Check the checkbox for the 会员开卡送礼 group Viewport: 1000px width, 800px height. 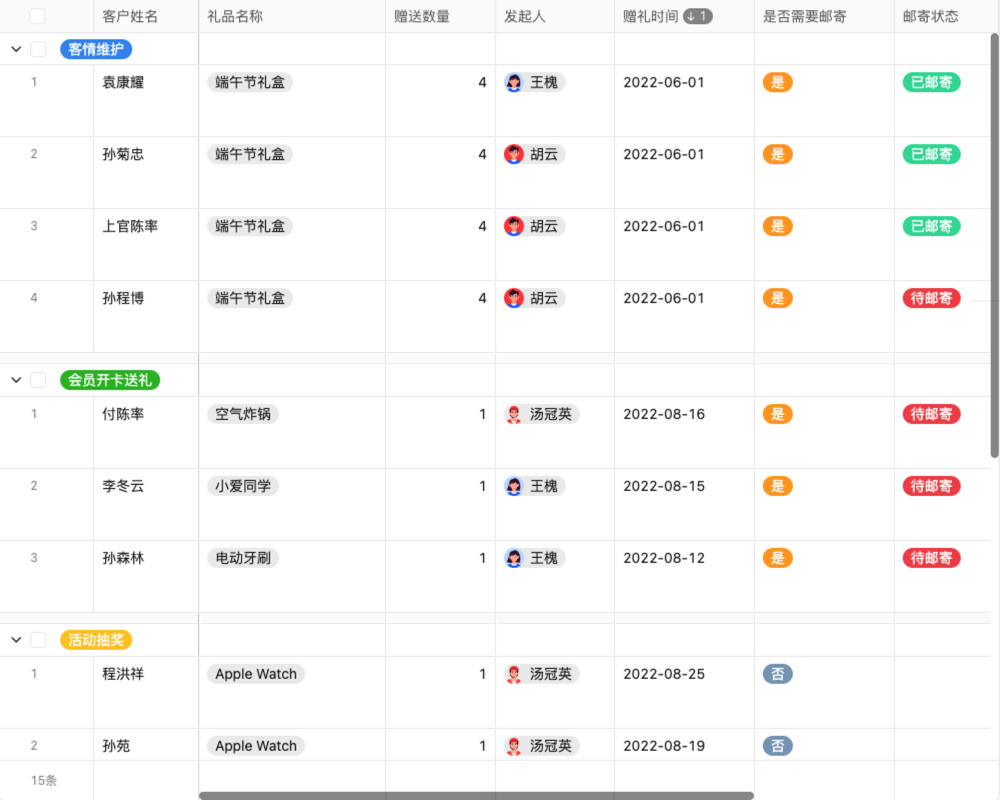click(x=37, y=379)
